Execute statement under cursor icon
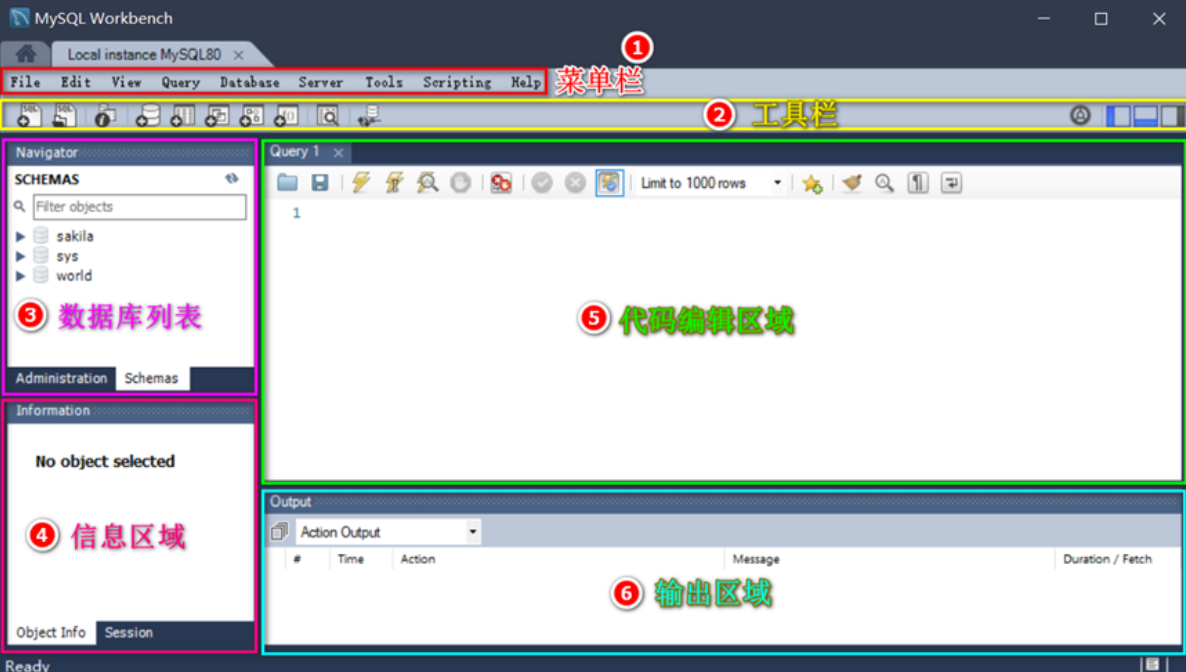The height and width of the screenshot is (672, 1186). point(394,182)
